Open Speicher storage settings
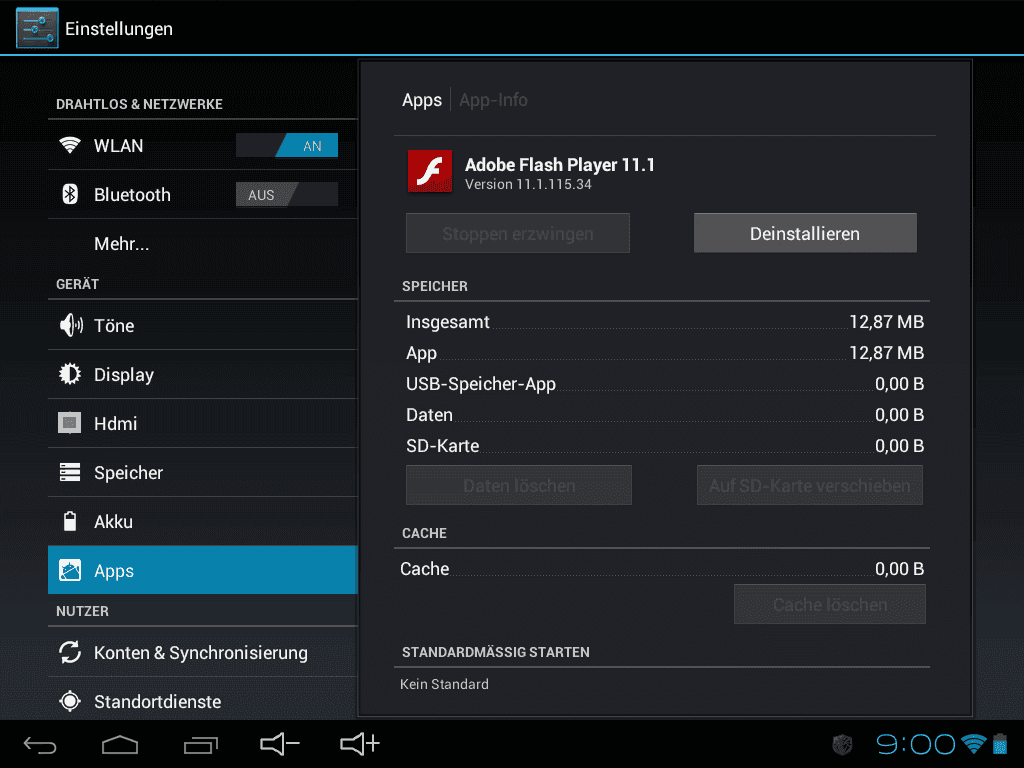The image size is (1024, 768). [x=202, y=472]
